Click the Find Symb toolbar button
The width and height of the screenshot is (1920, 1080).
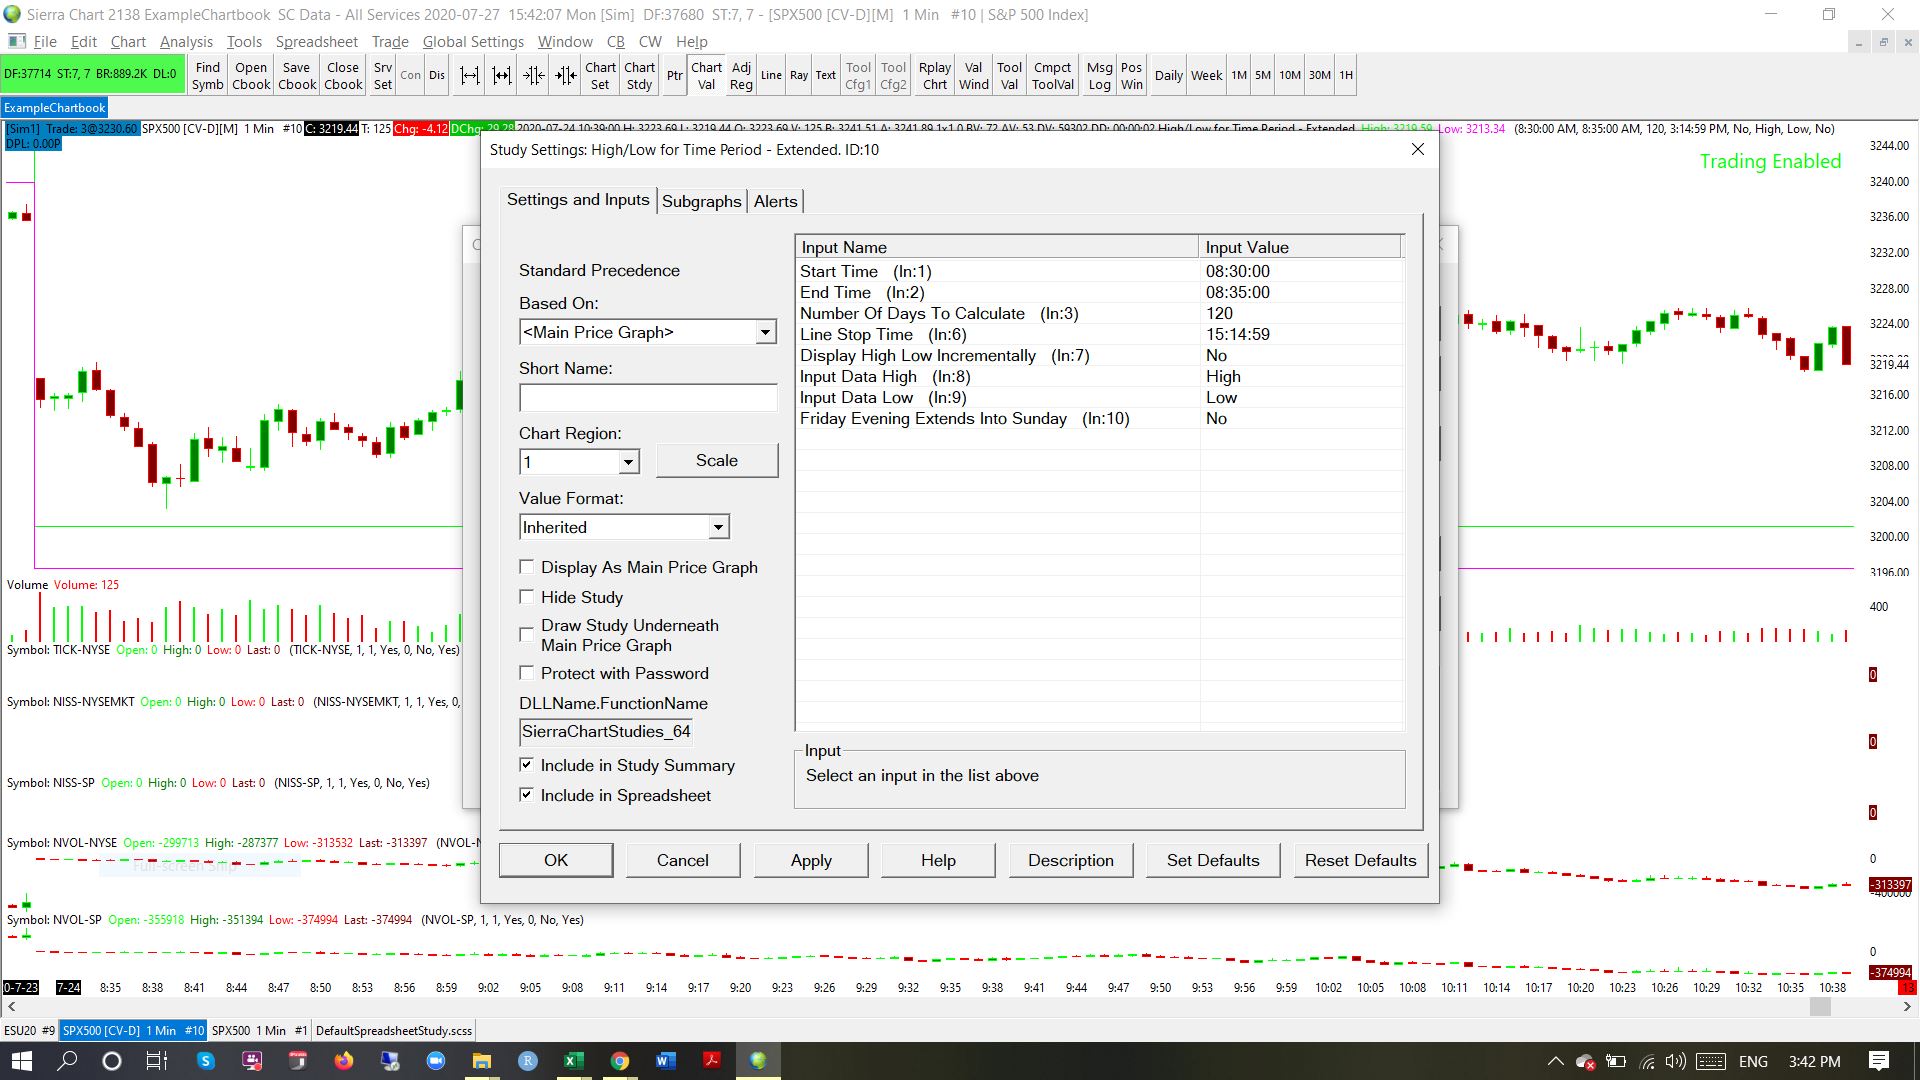(207, 76)
